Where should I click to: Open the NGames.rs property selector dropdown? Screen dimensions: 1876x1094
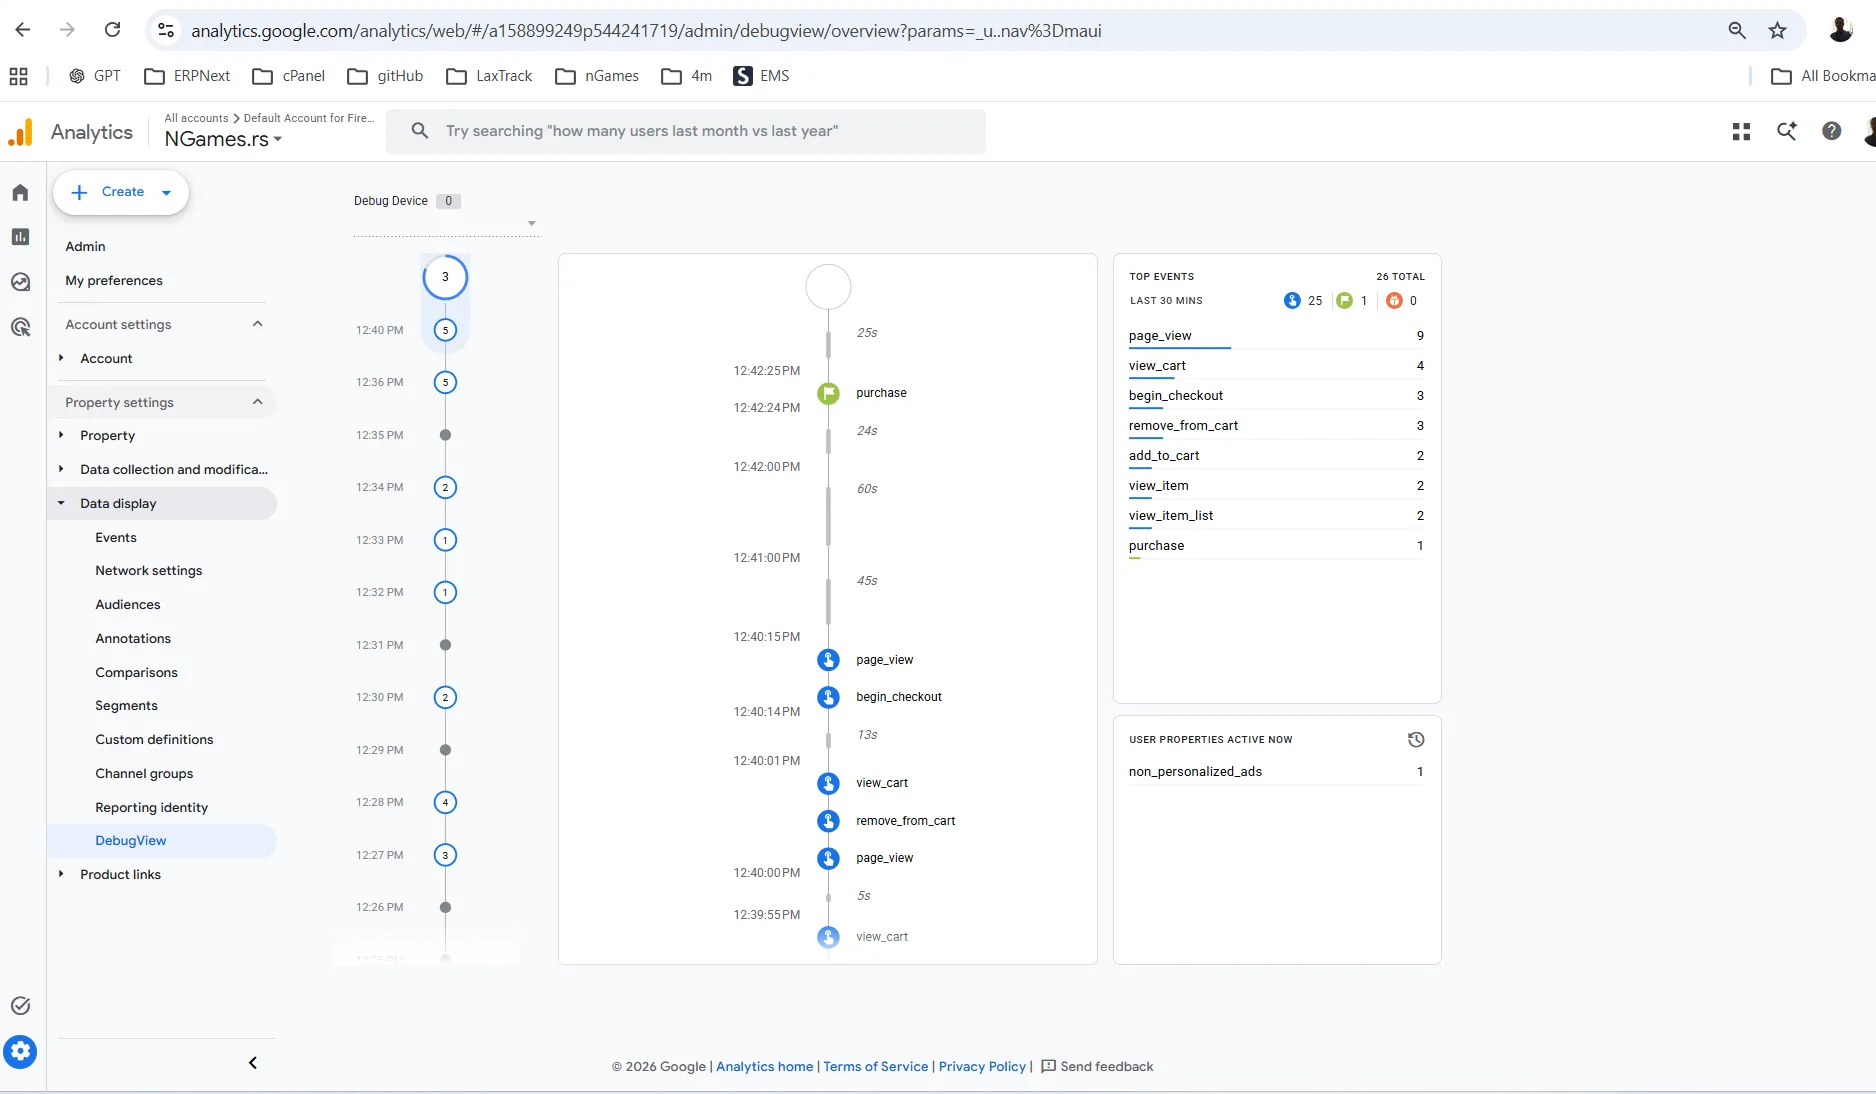[223, 139]
